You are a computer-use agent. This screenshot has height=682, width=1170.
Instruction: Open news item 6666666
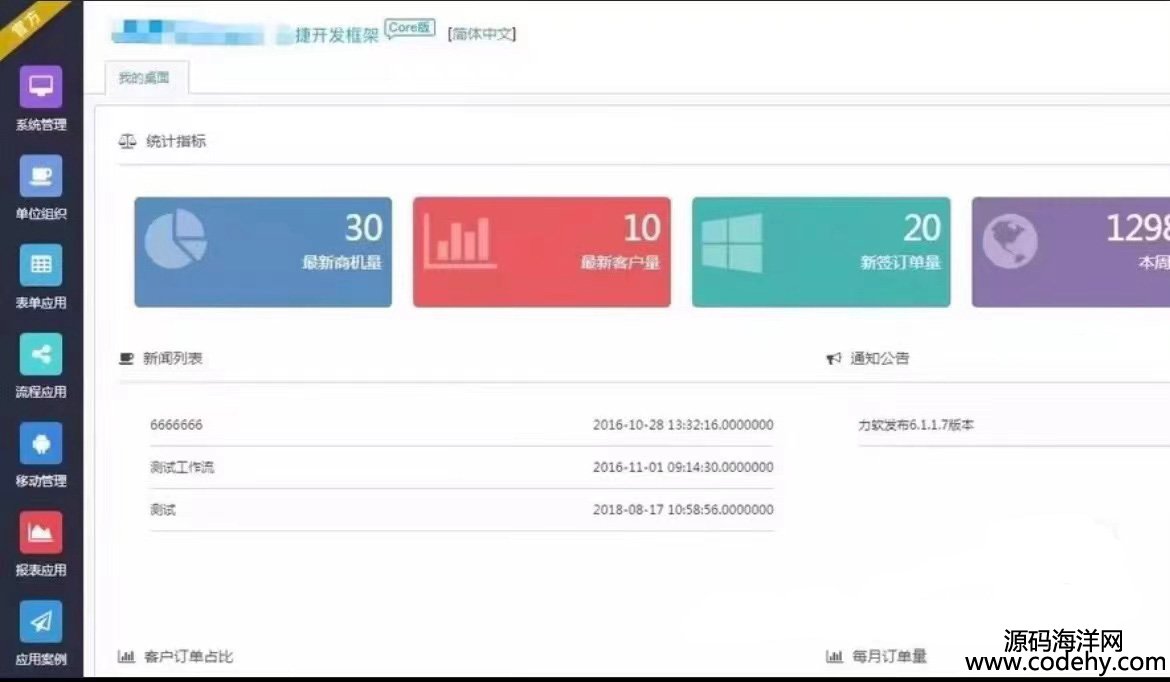176,425
